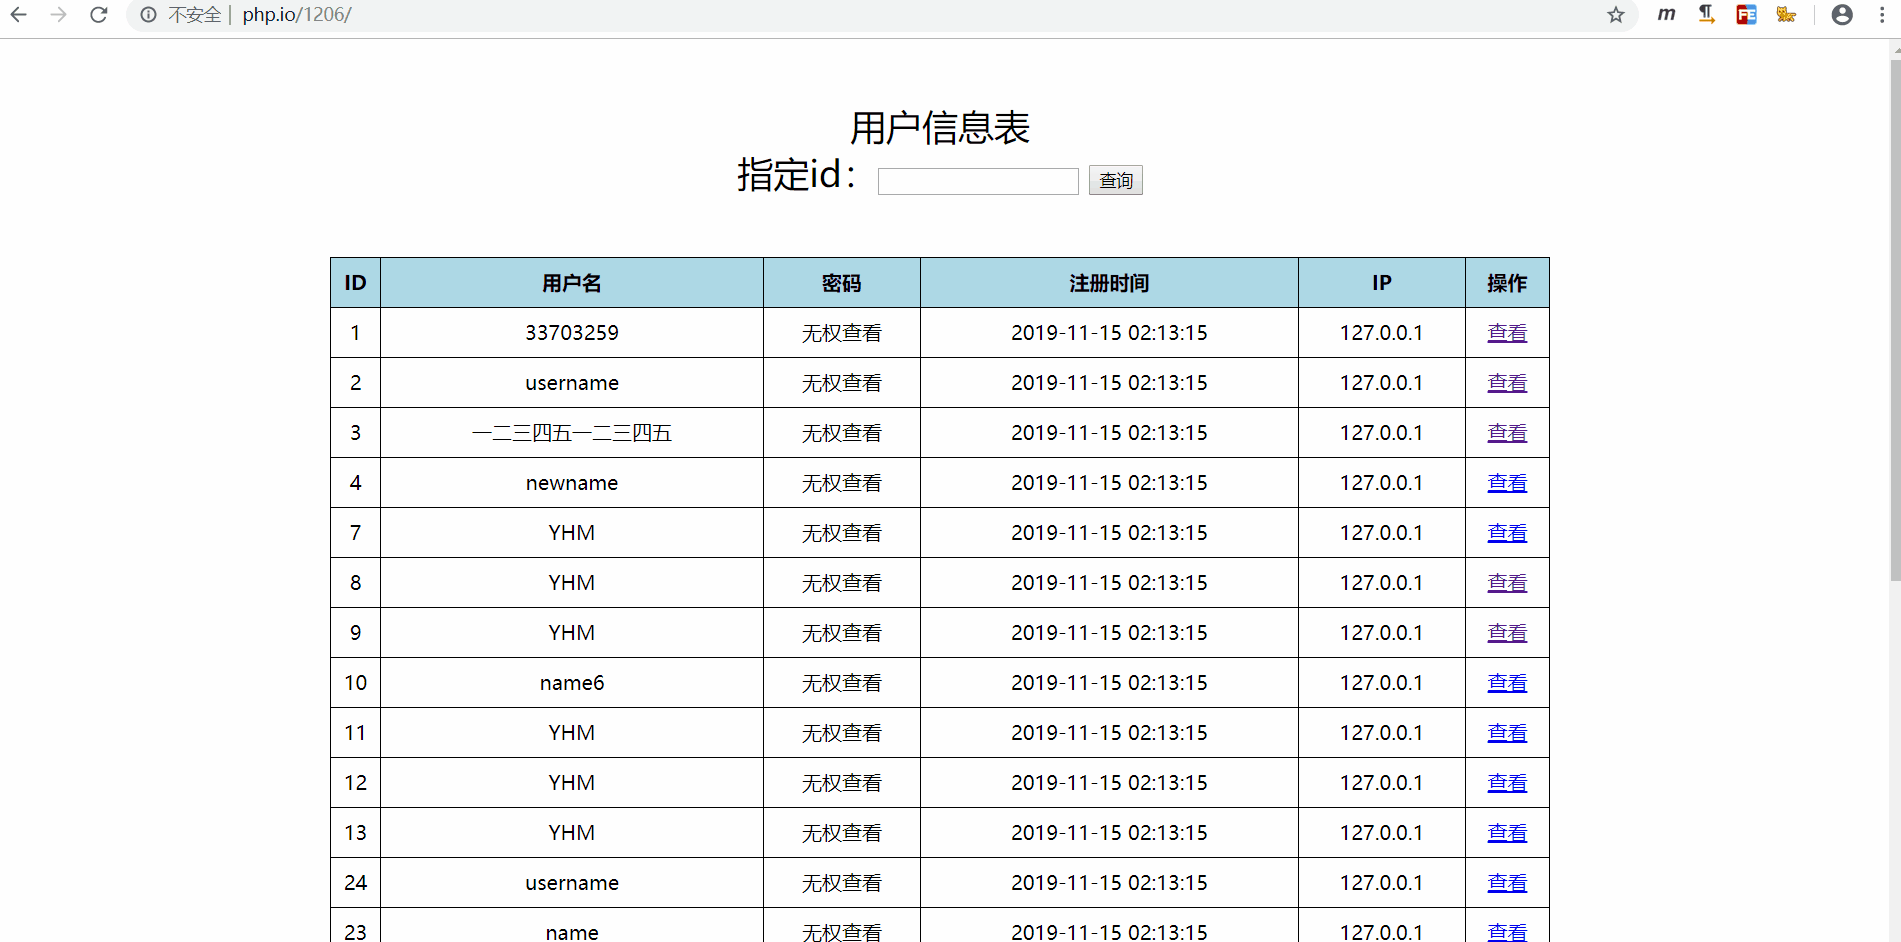The height and width of the screenshot is (942, 1901).
Task: Click the 操作 column header
Action: (x=1507, y=283)
